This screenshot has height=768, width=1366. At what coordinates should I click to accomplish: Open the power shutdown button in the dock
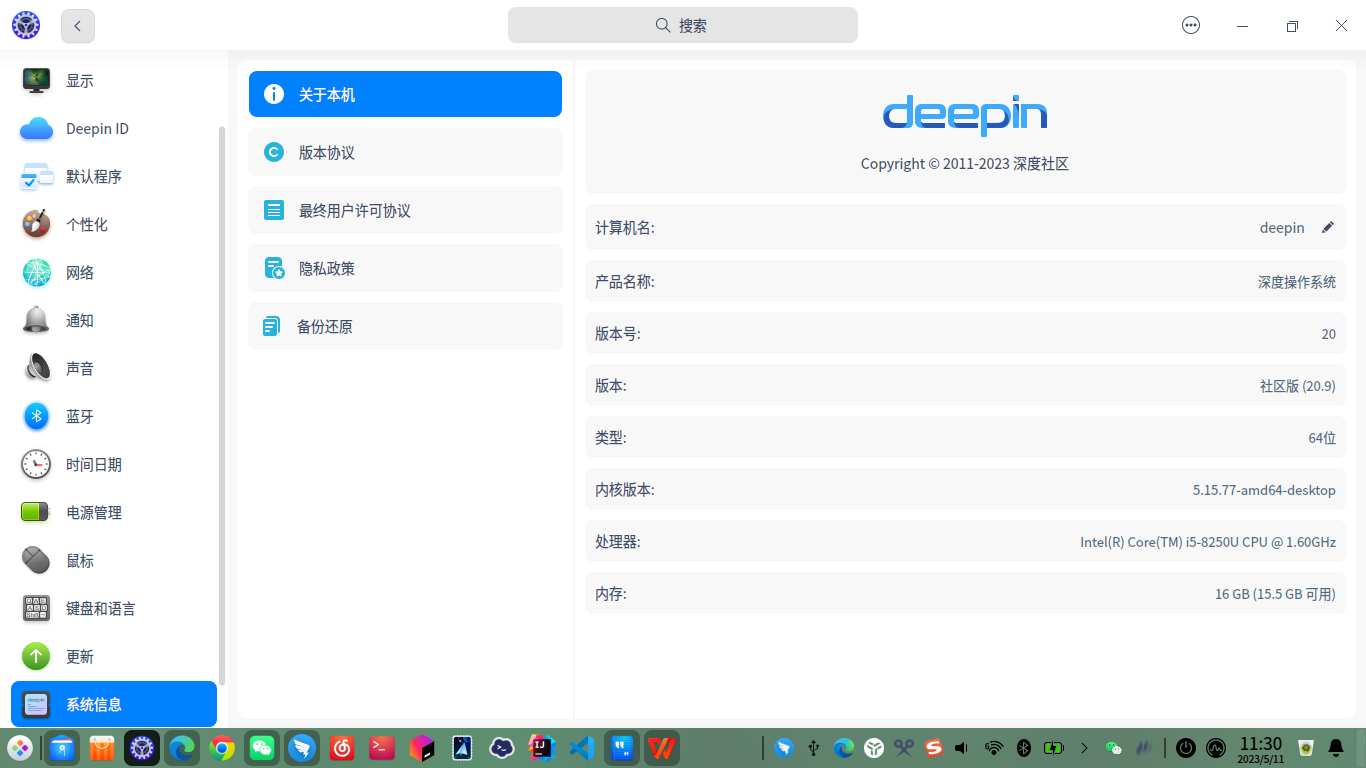pos(1186,747)
